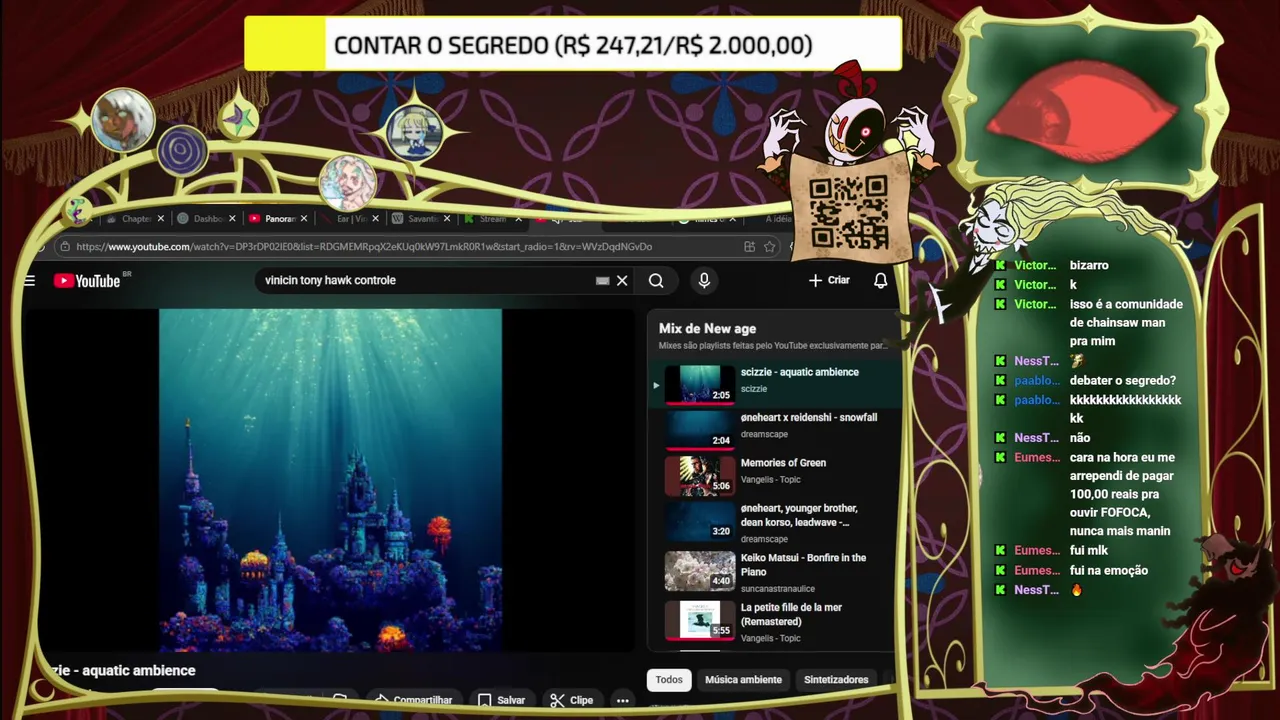
Task: Open 'øneheart, younger brother, dean korso' playlist item
Action: coord(775,521)
